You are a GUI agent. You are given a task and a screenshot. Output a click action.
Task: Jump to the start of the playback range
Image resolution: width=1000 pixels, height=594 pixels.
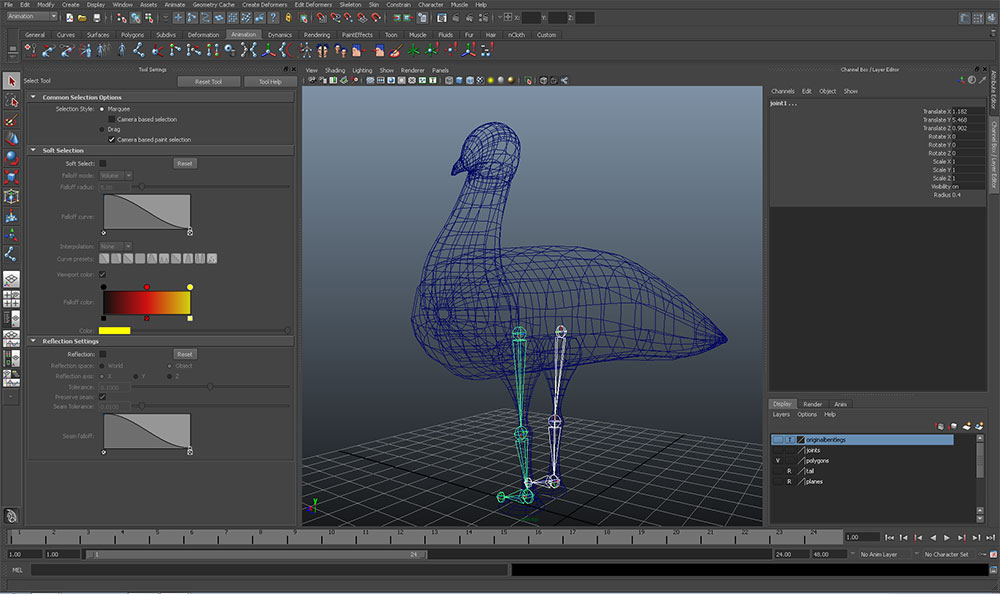[889, 537]
